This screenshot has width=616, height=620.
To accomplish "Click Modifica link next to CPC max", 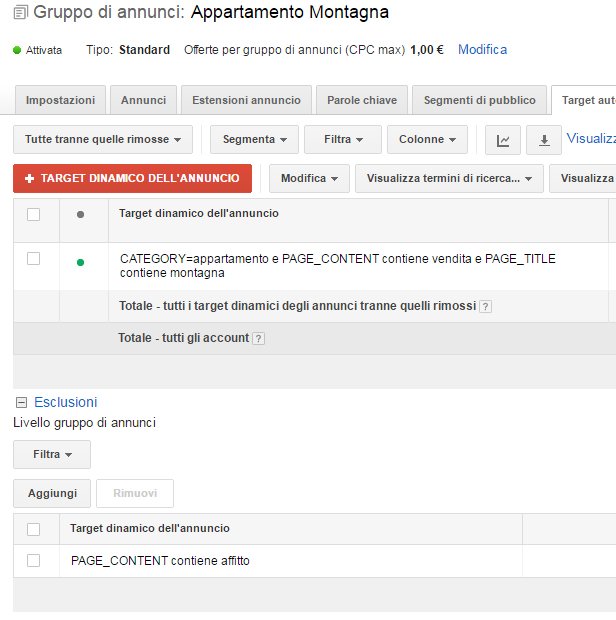I will [482, 50].
